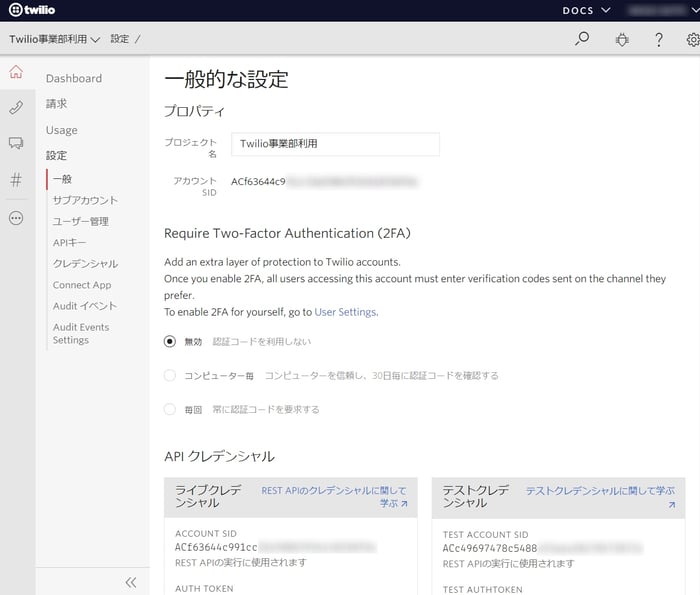Click the 設定 breadcrumb
Image resolution: width=700 pixels, height=595 pixels.
[120, 39]
